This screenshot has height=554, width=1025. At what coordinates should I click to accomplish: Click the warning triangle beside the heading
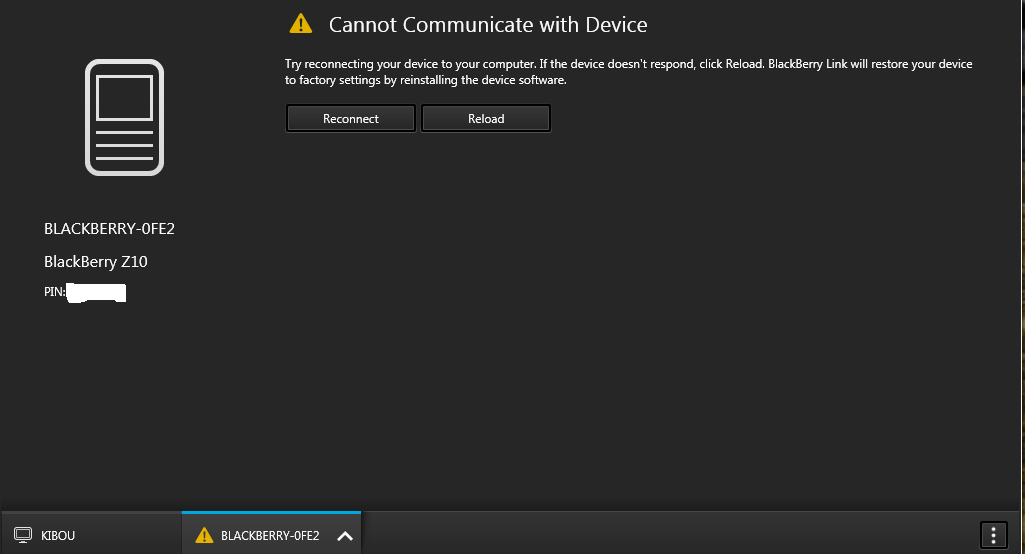pyautogui.click(x=301, y=24)
